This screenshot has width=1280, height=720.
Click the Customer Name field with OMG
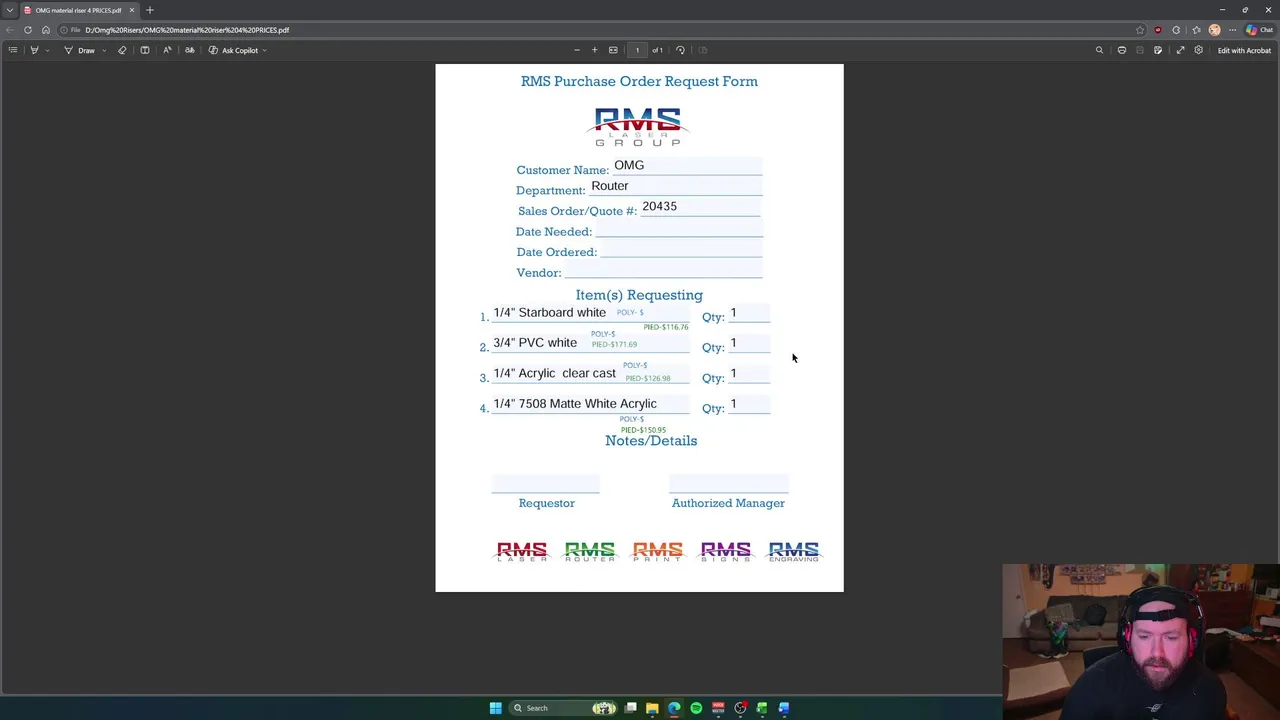687,167
